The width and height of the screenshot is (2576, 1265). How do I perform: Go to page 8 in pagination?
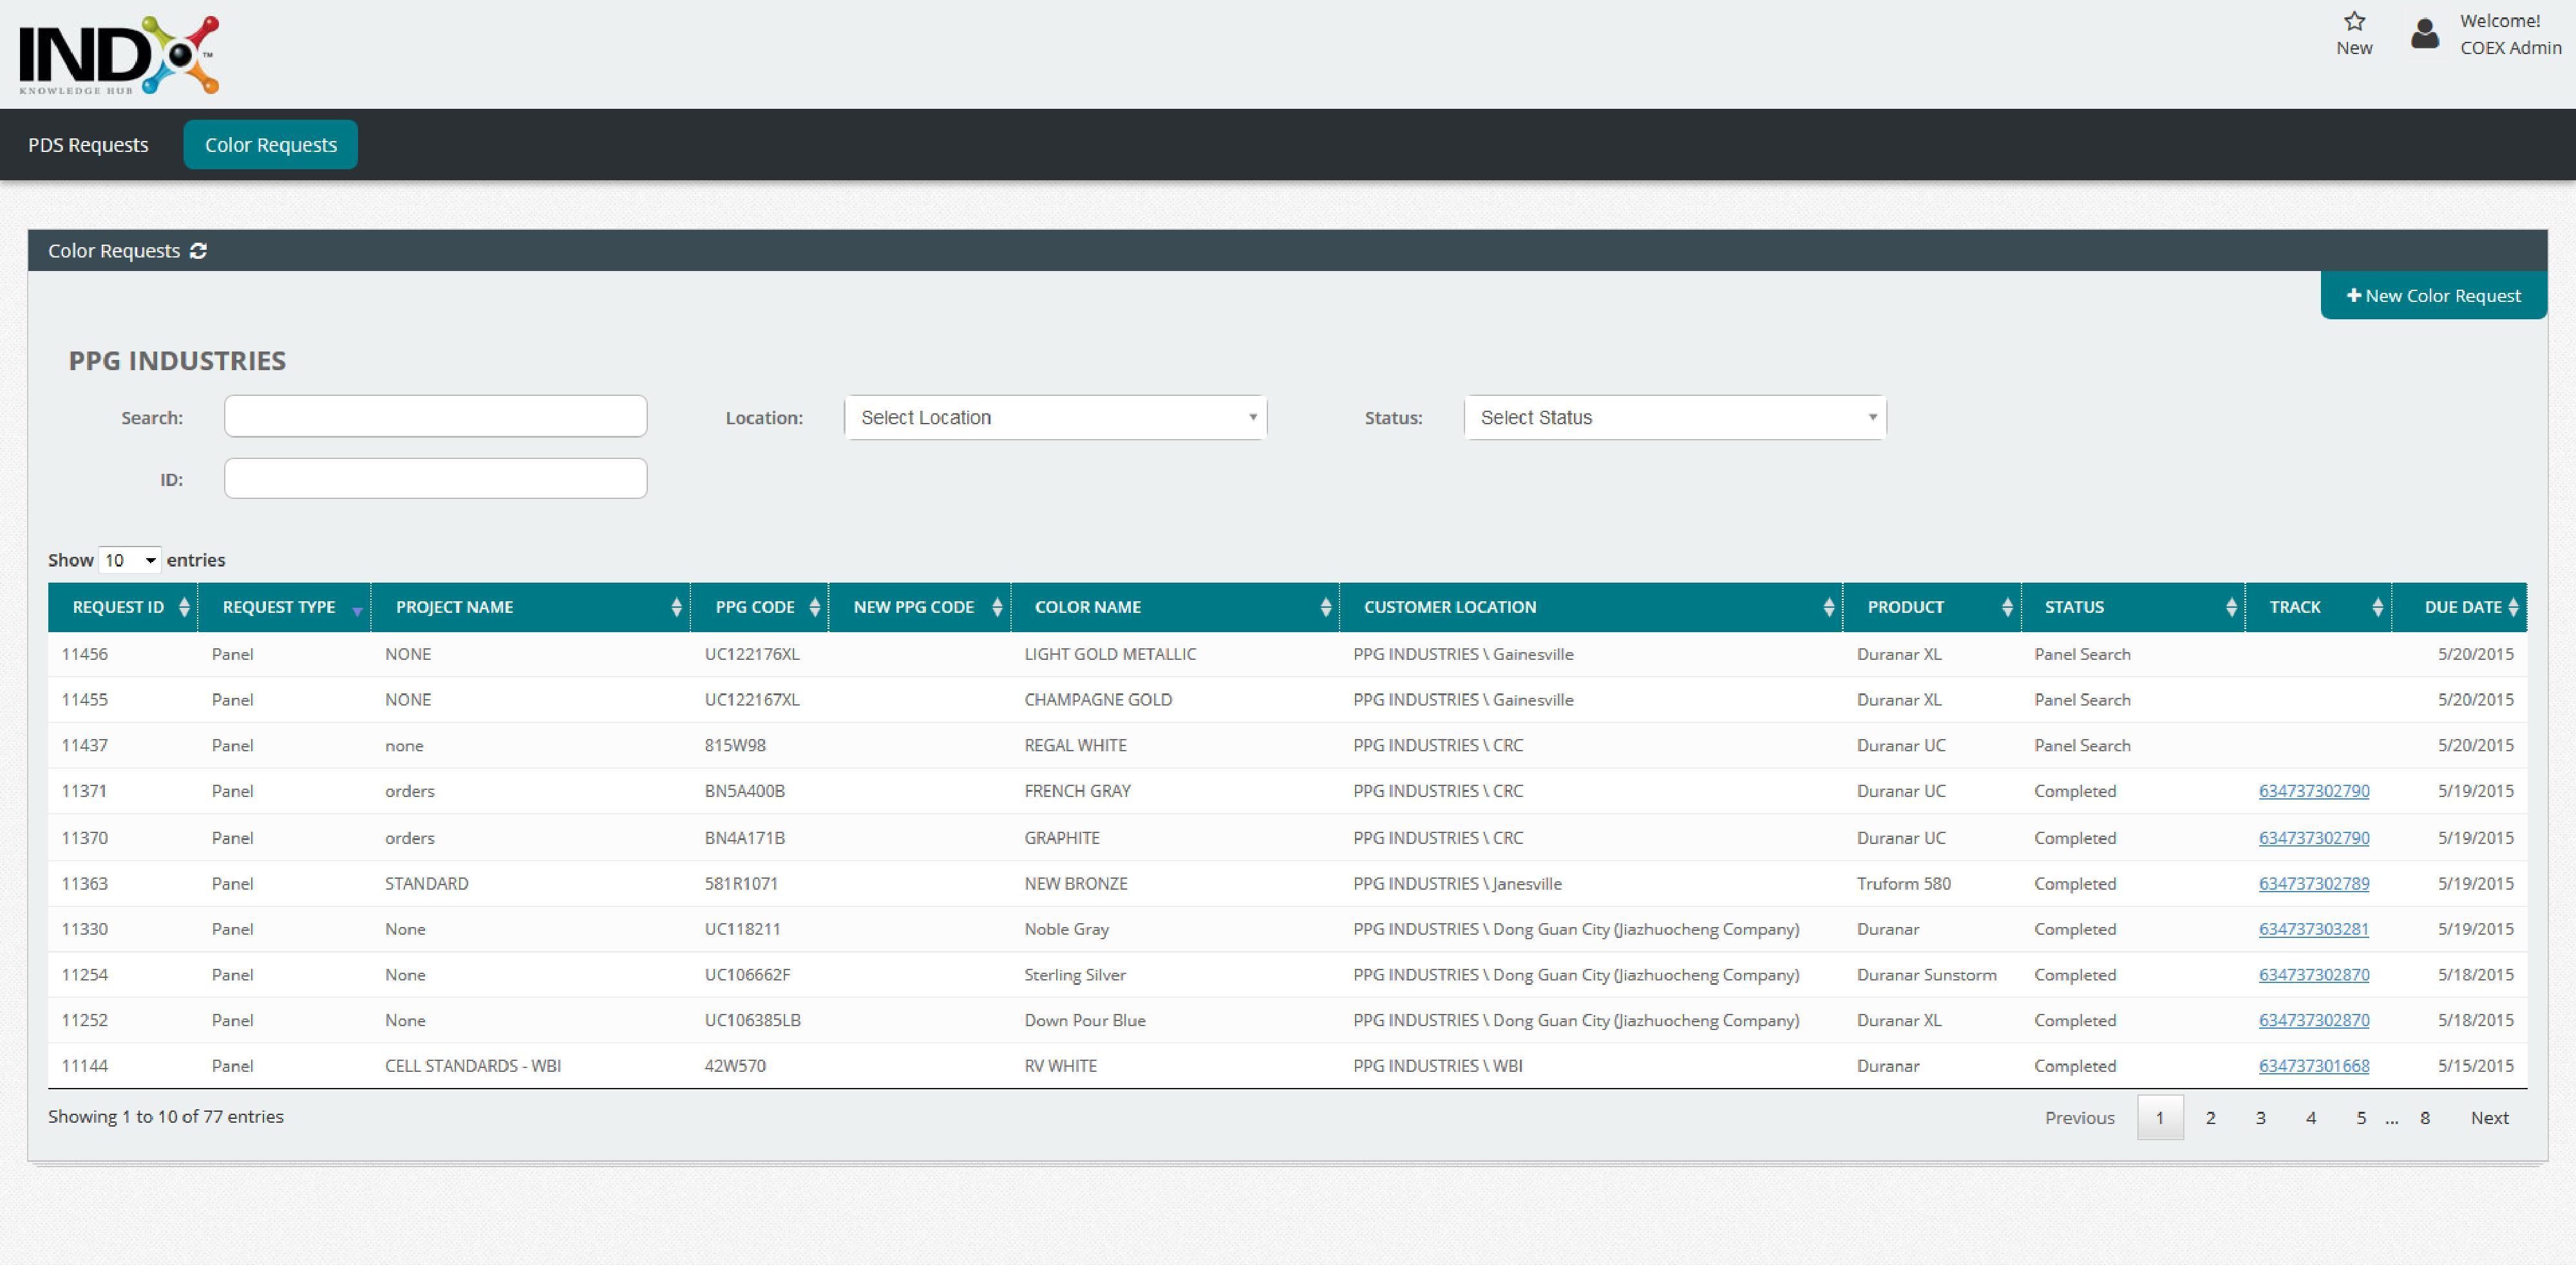click(x=2424, y=1118)
